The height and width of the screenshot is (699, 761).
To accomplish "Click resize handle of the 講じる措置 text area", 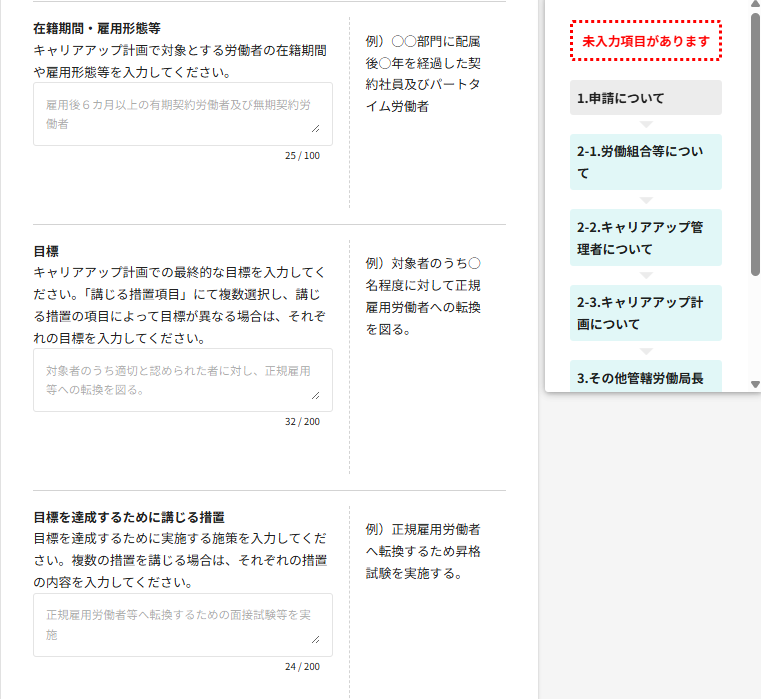I will [x=316, y=640].
